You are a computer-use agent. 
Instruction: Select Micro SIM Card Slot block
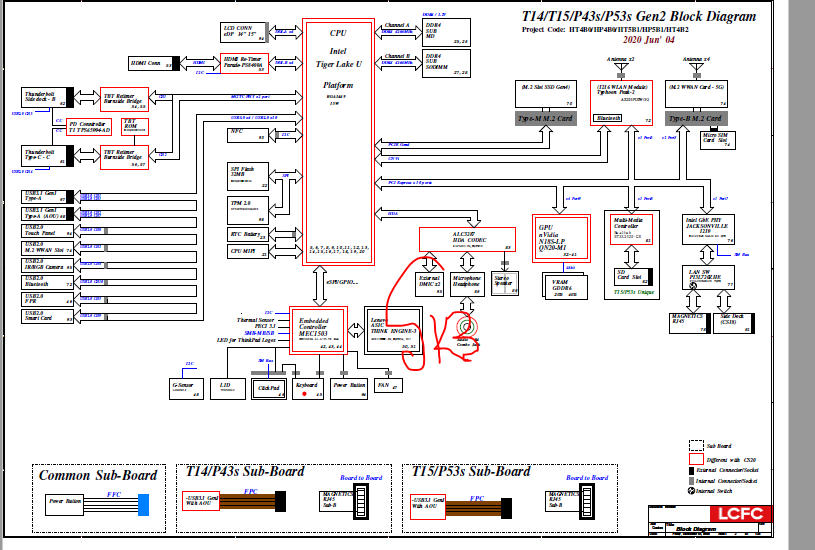(718, 140)
